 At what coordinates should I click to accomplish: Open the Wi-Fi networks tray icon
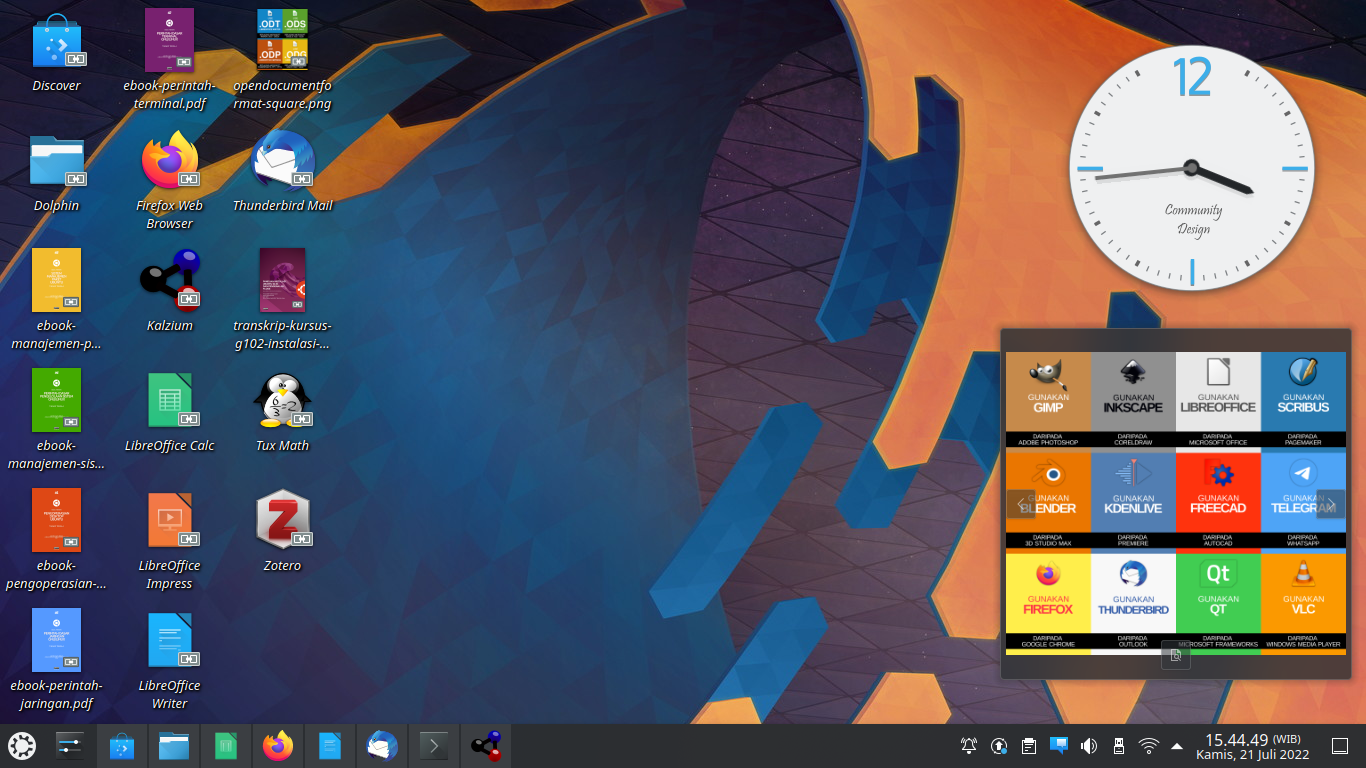[x=1149, y=745]
